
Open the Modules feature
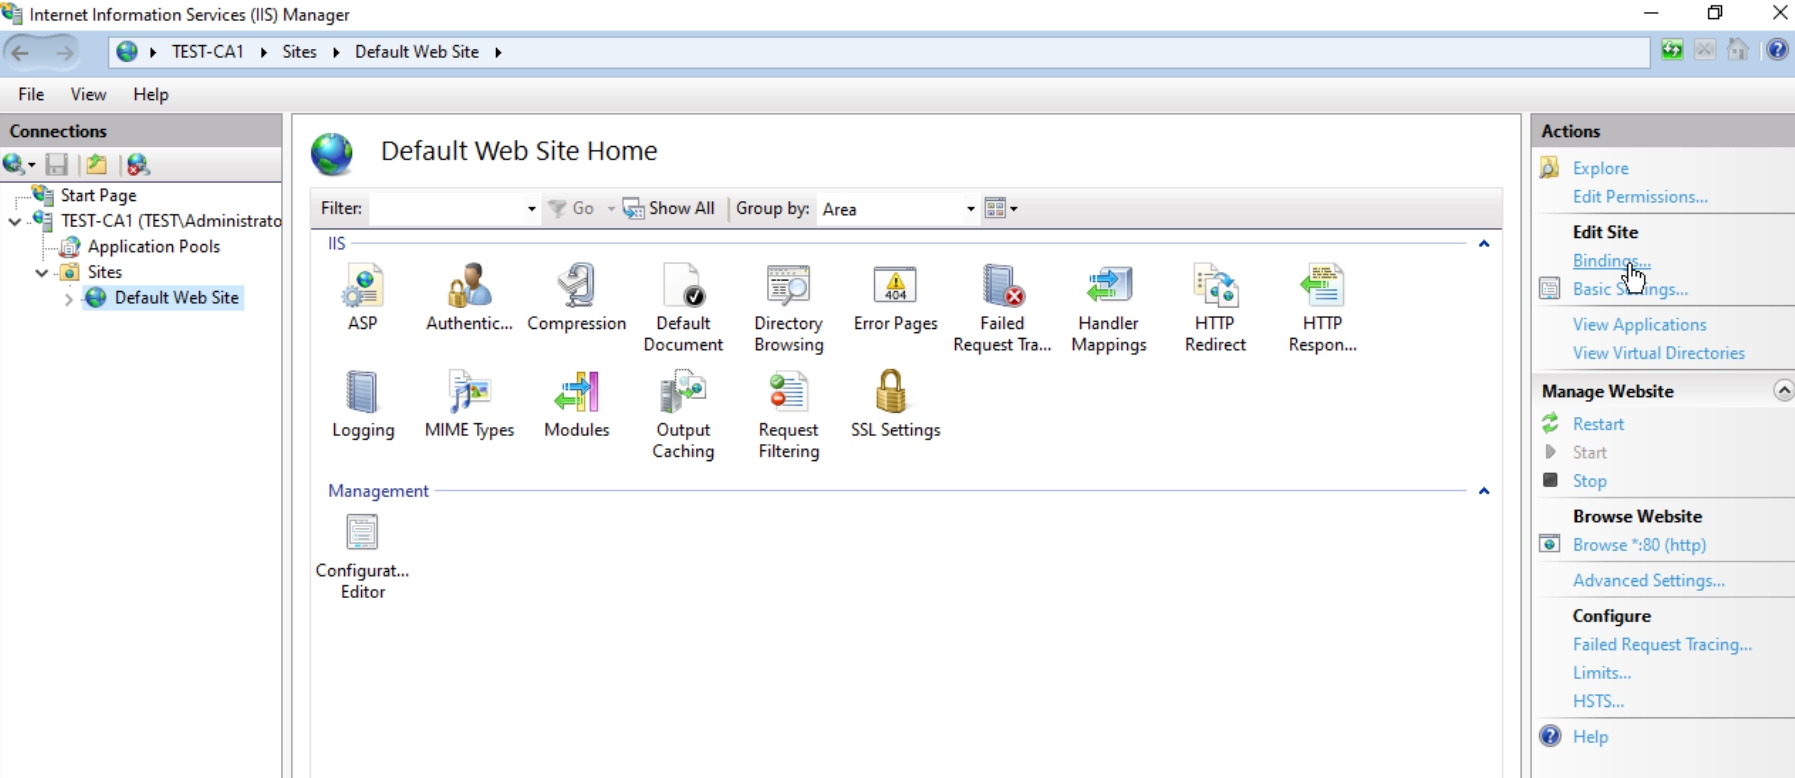577,404
